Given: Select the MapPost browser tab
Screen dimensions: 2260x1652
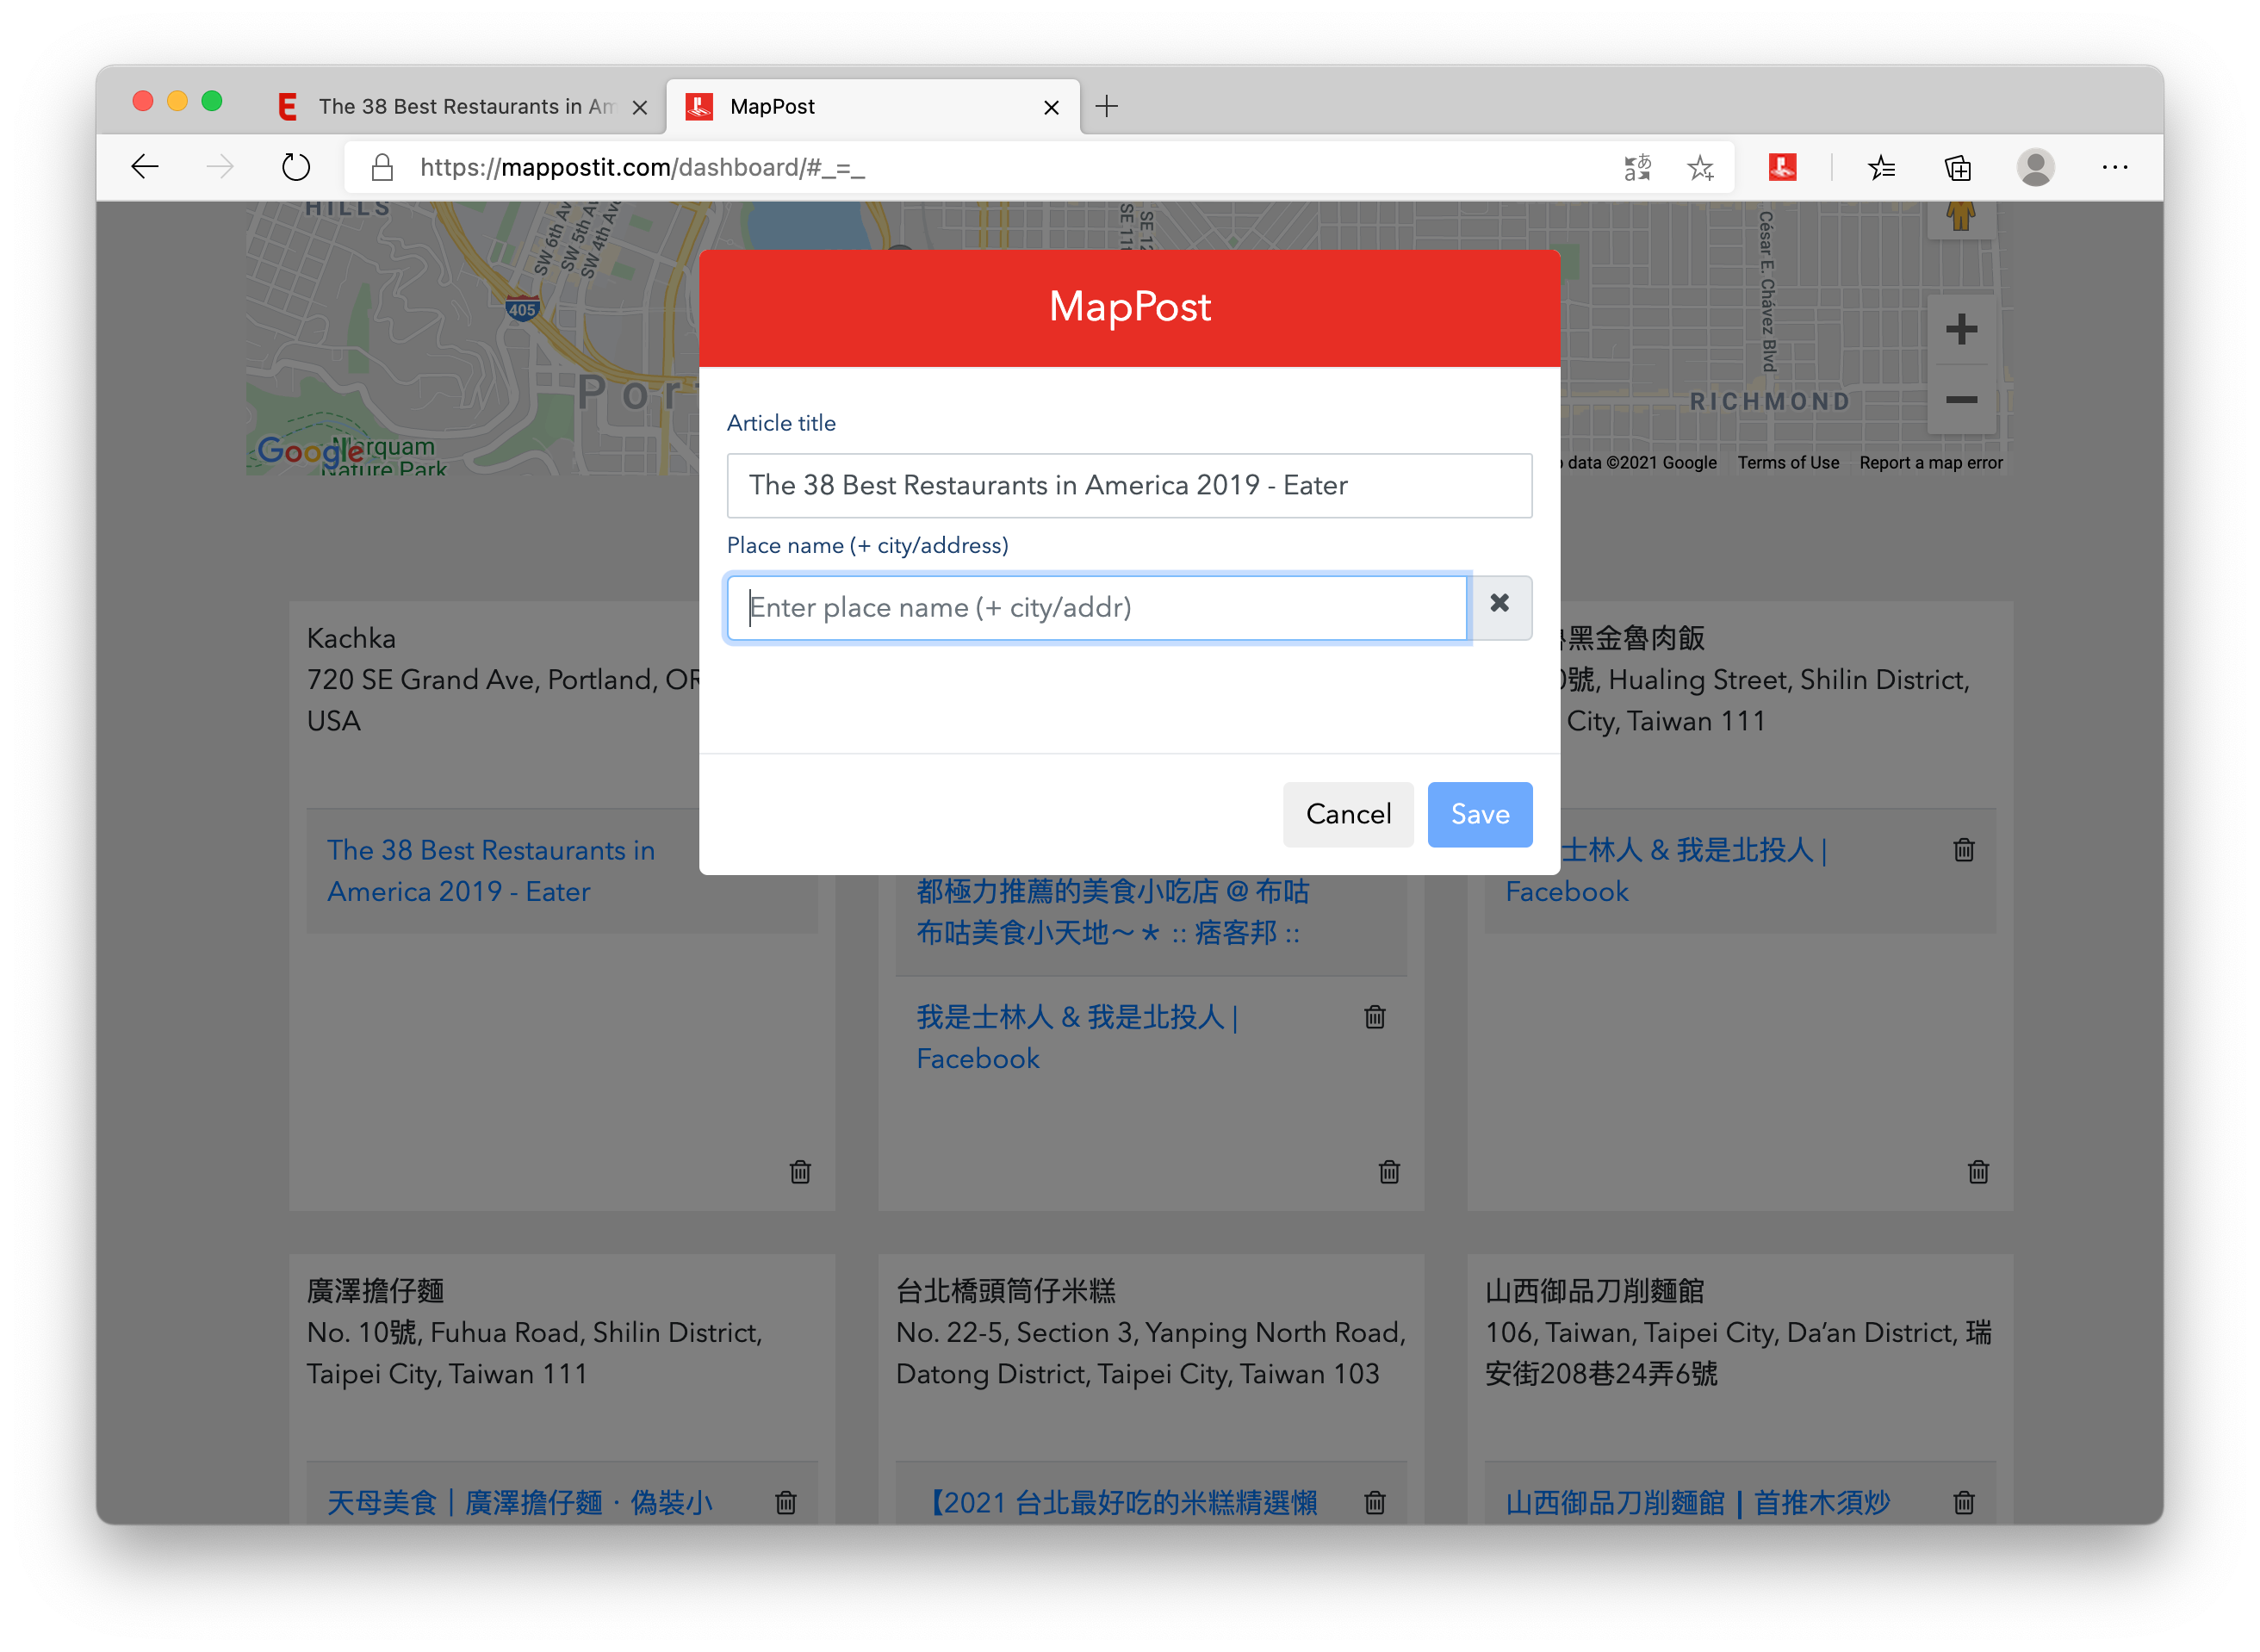Looking at the screenshot, I should (872, 106).
